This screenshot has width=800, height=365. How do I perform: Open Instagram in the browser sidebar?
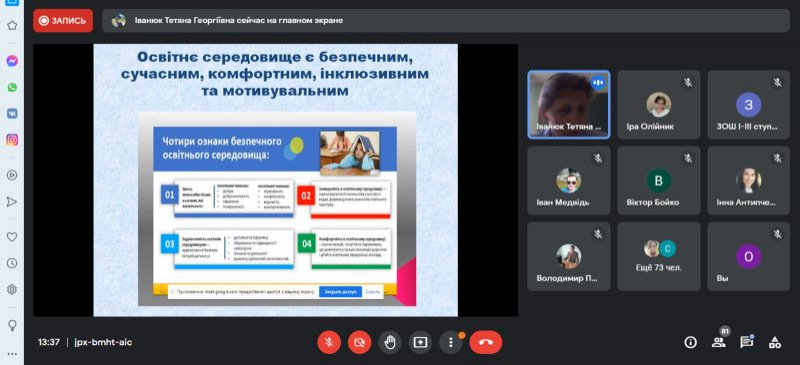click(x=12, y=139)
